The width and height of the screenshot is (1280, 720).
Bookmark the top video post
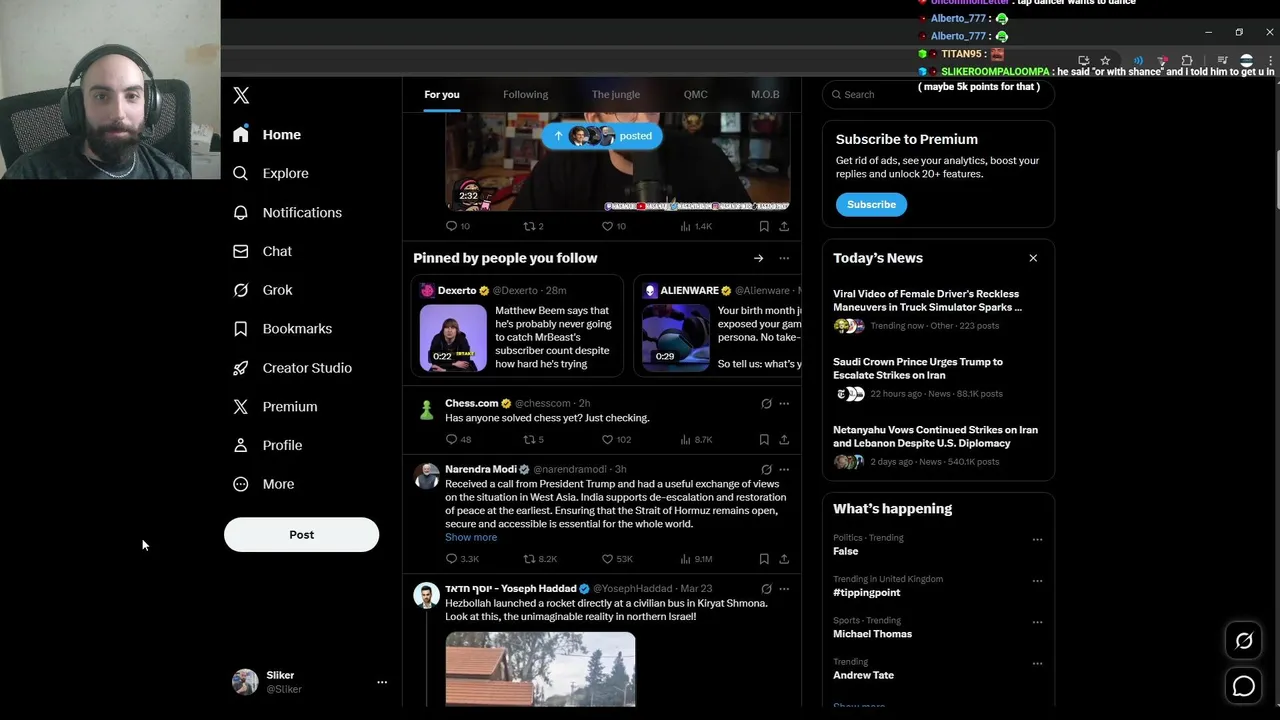tap(764, 226)
